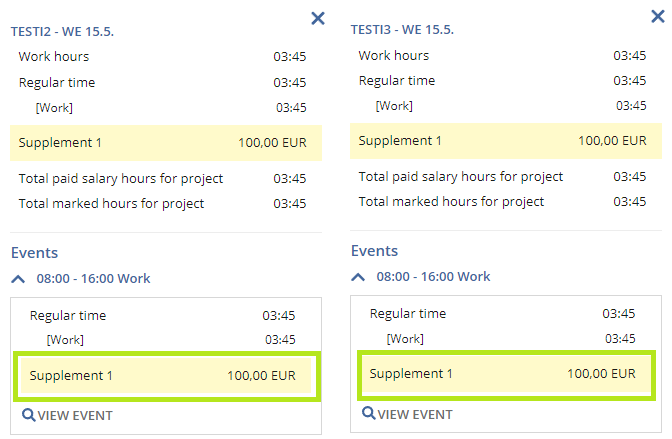Viewport: 672px width, 439px height.
Task: Click the 08:00 - 16:00 Work label in TESTI2
Action: [x=93, y=279]
